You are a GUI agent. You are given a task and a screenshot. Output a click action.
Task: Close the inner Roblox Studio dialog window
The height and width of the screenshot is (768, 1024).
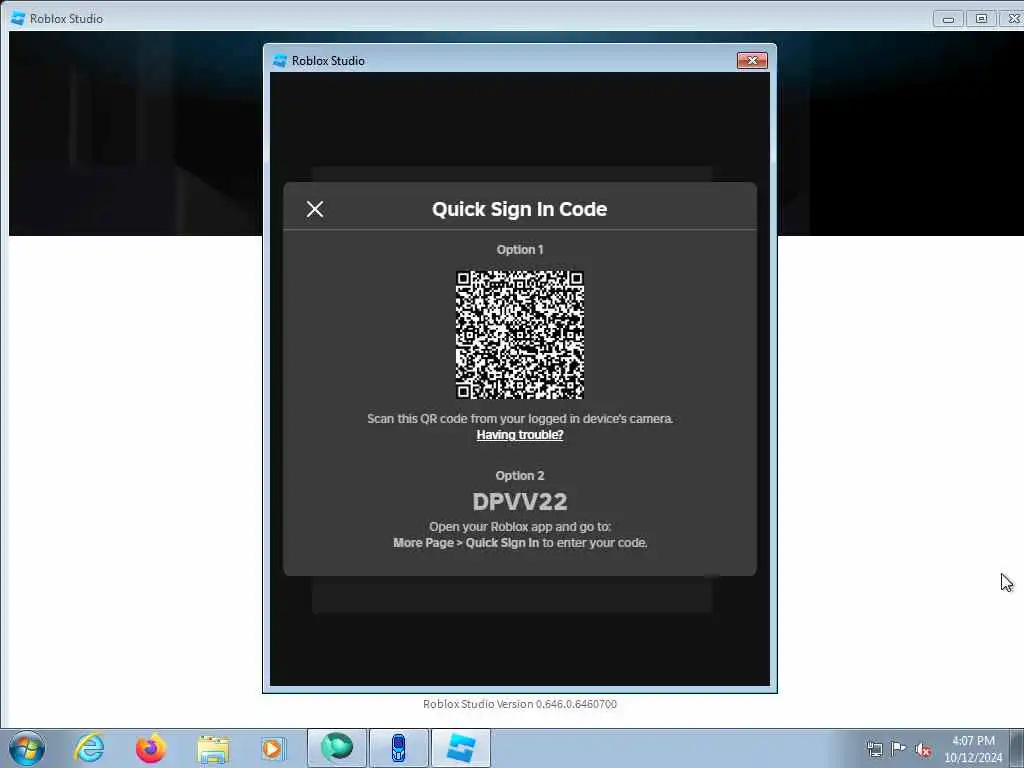752,60
